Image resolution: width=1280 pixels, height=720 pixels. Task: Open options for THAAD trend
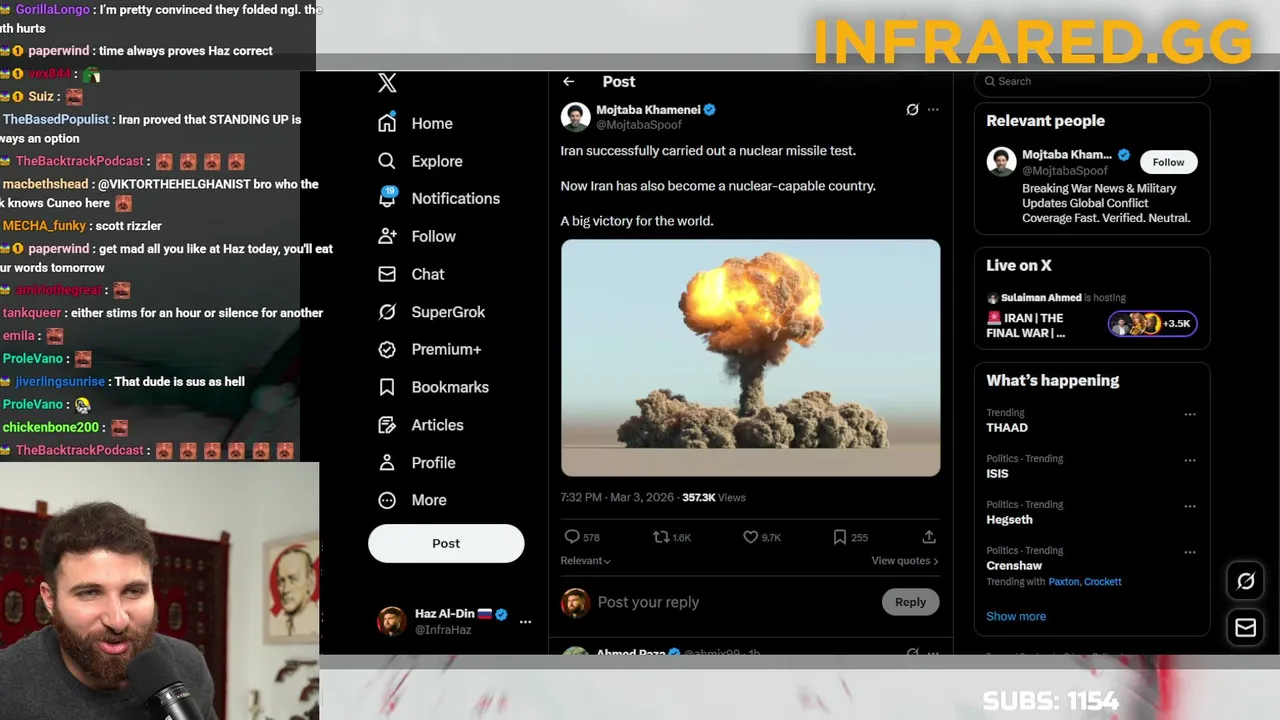pyautogui.click(x=1190, y=414)
